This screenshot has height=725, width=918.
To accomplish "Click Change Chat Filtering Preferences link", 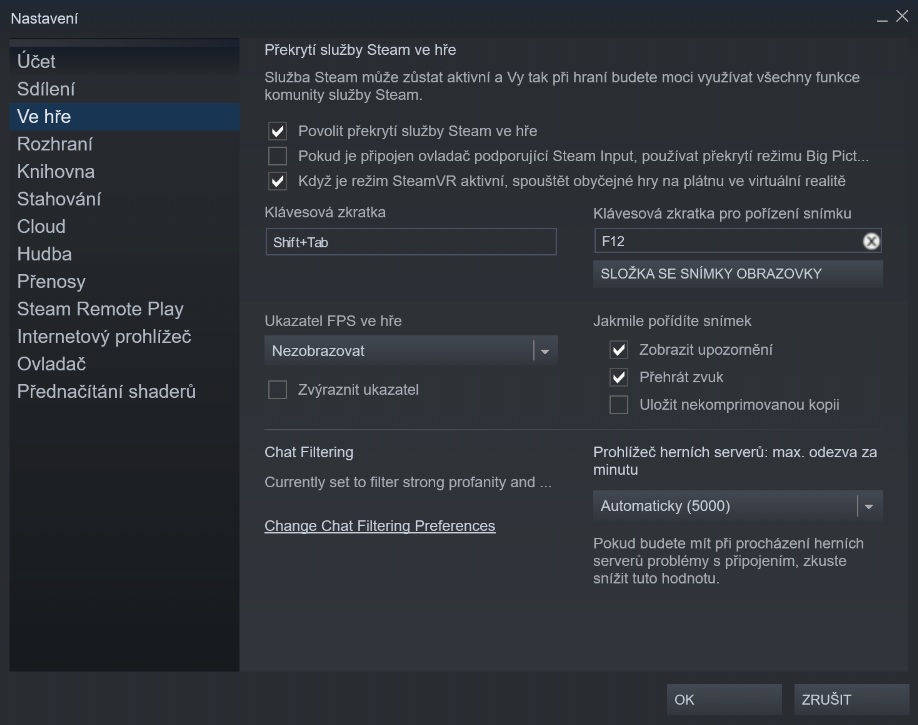I will click(379, 525).
